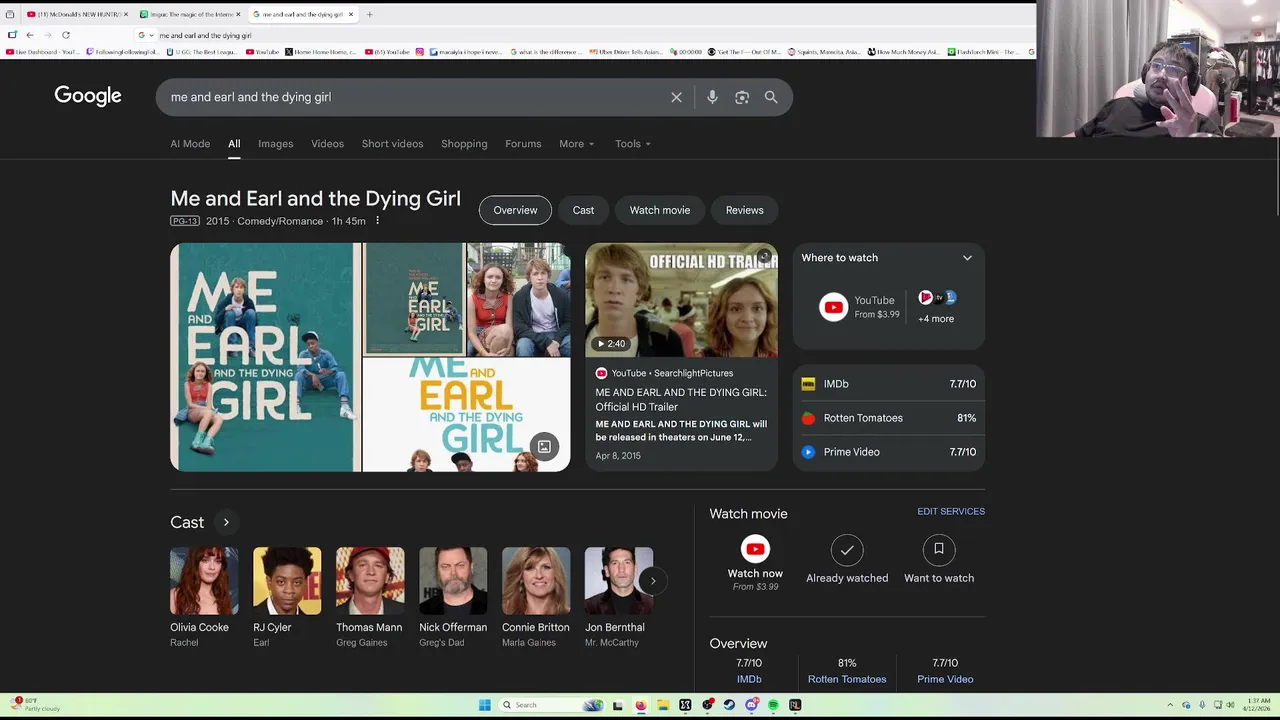The width and height of the screenshot is (1280, 720).
Task: Close the active Google search browser tab
Action: click(351, 14)
